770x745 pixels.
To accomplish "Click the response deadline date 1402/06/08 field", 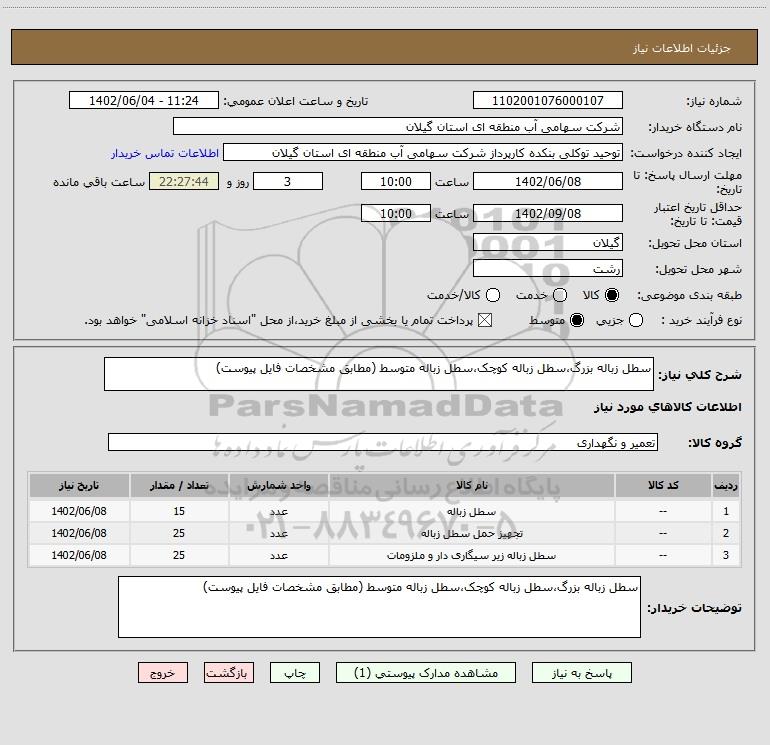I will [548, 182].
